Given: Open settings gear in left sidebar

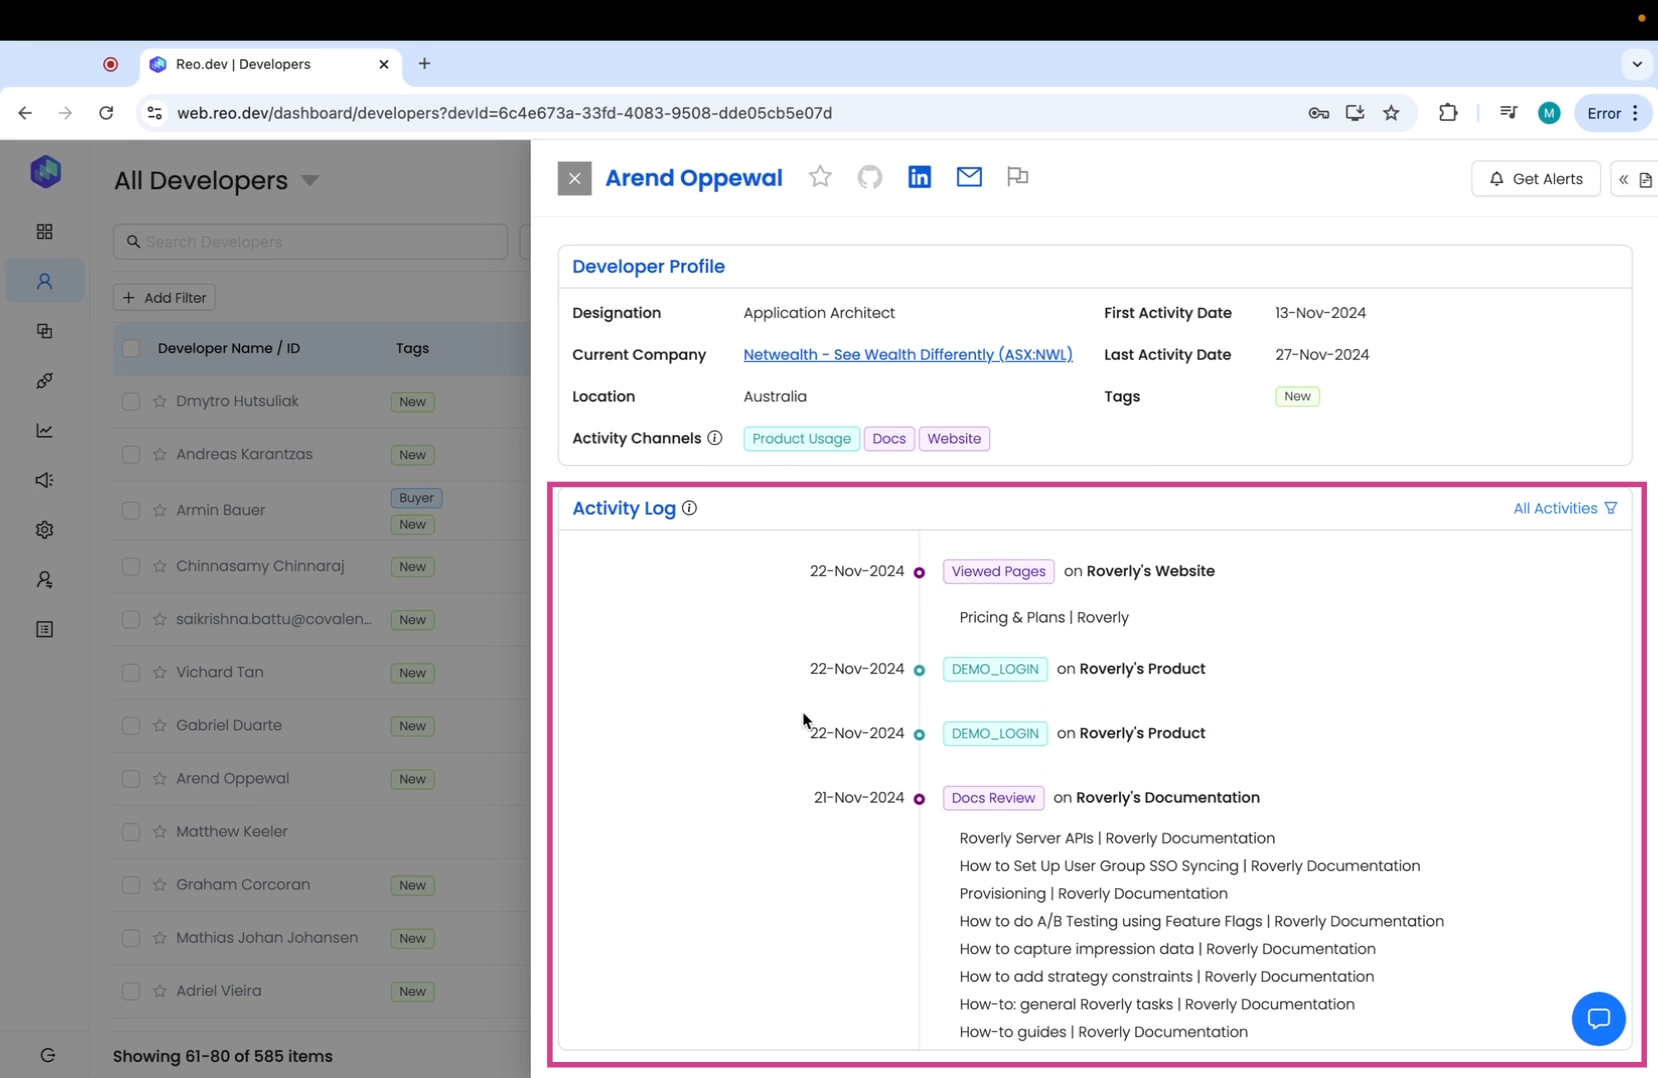Looking at the screenshot, I should [45, 530].
